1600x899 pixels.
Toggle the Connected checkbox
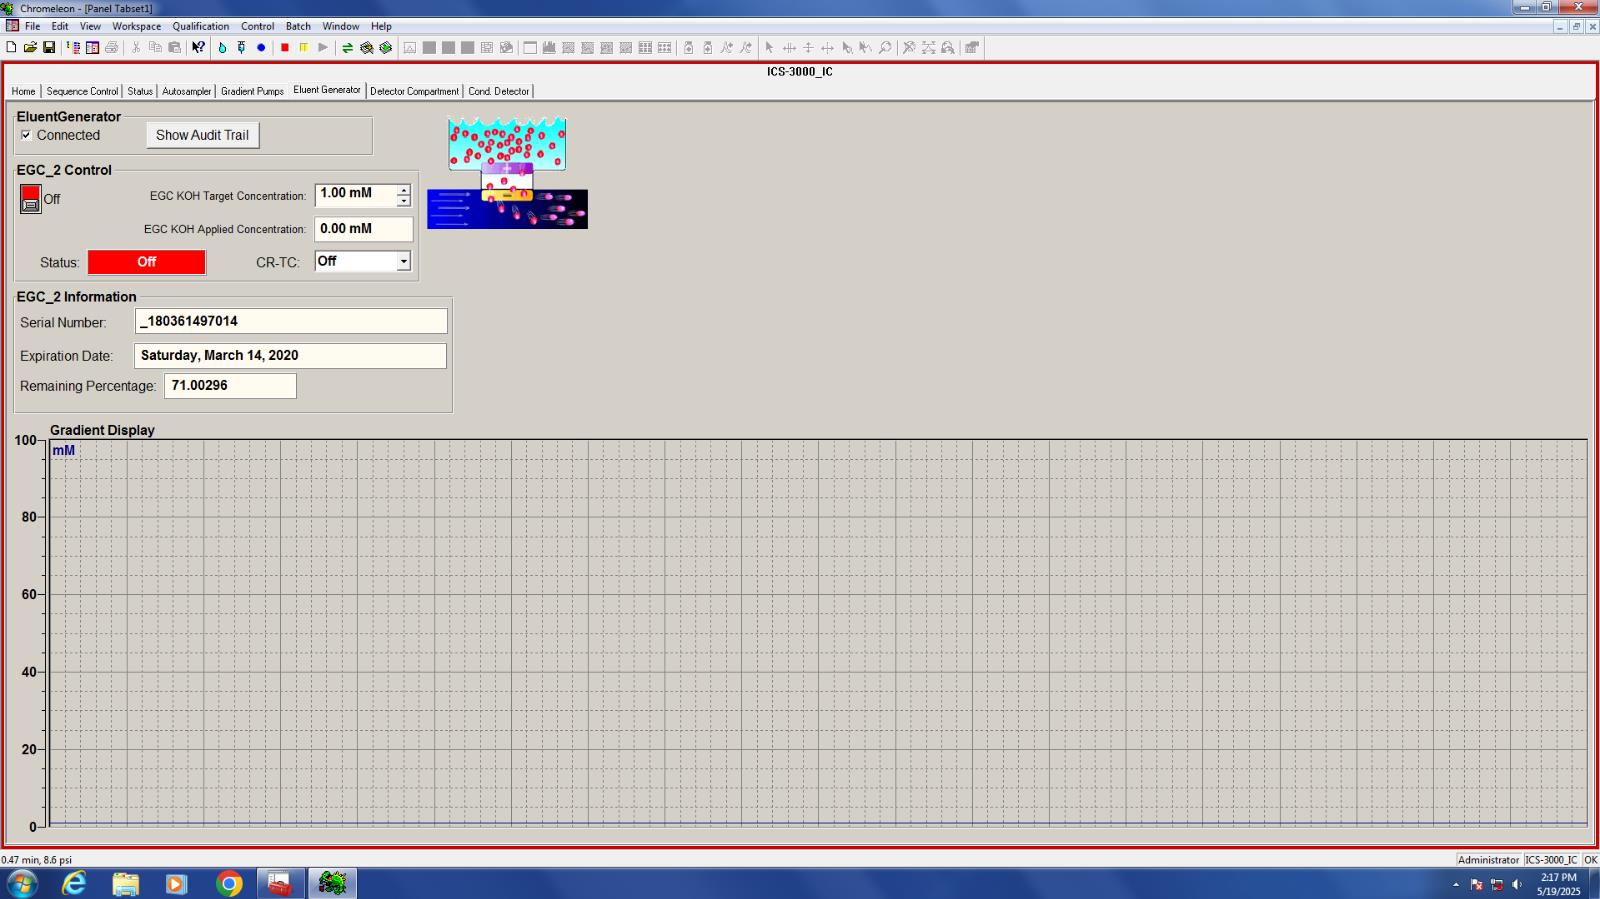(x=26, y=135)
